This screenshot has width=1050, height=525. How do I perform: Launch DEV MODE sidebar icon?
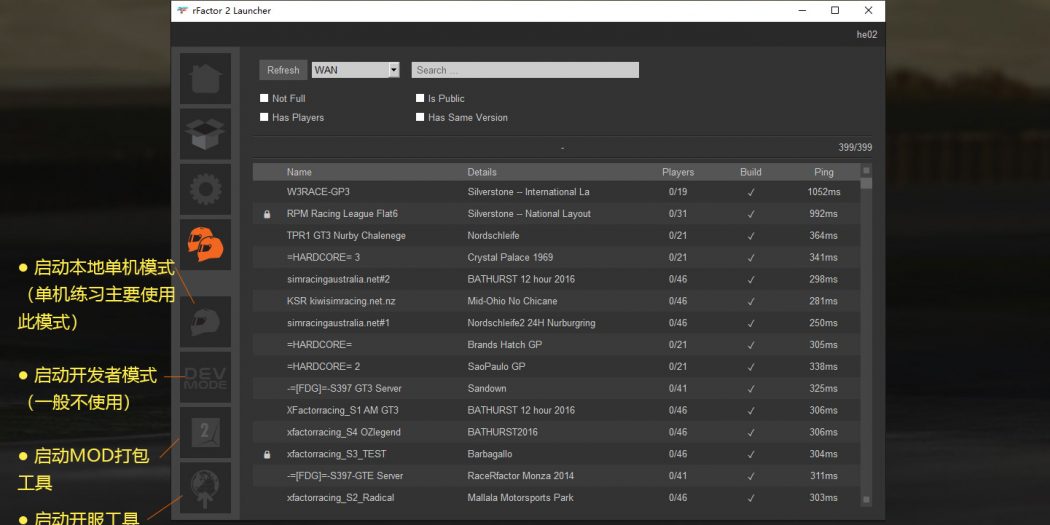206,378
